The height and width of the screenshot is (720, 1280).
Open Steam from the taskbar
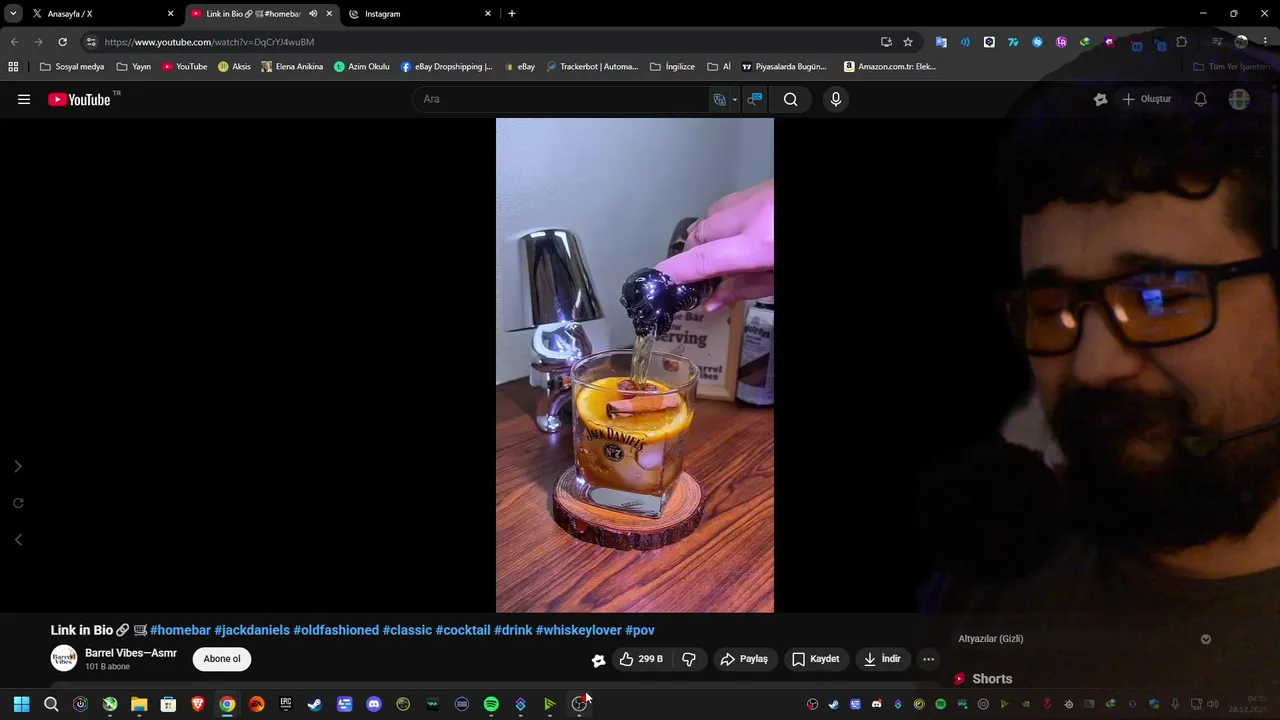pos(315,704)
